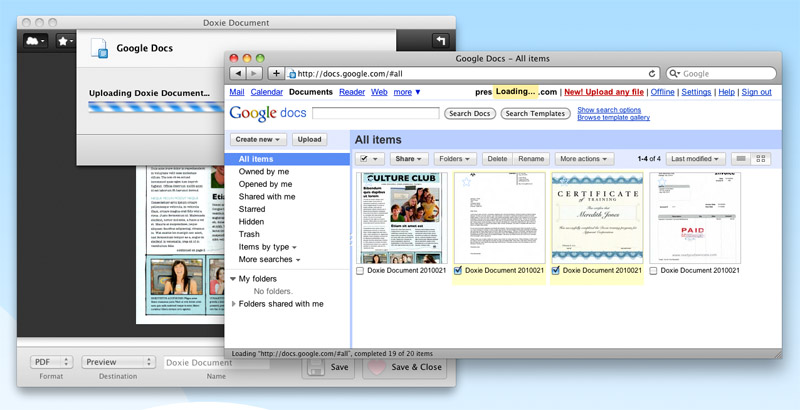Click Delete in the toolbar
Viewport: 800px width, 410px height.
click(497, 159)
